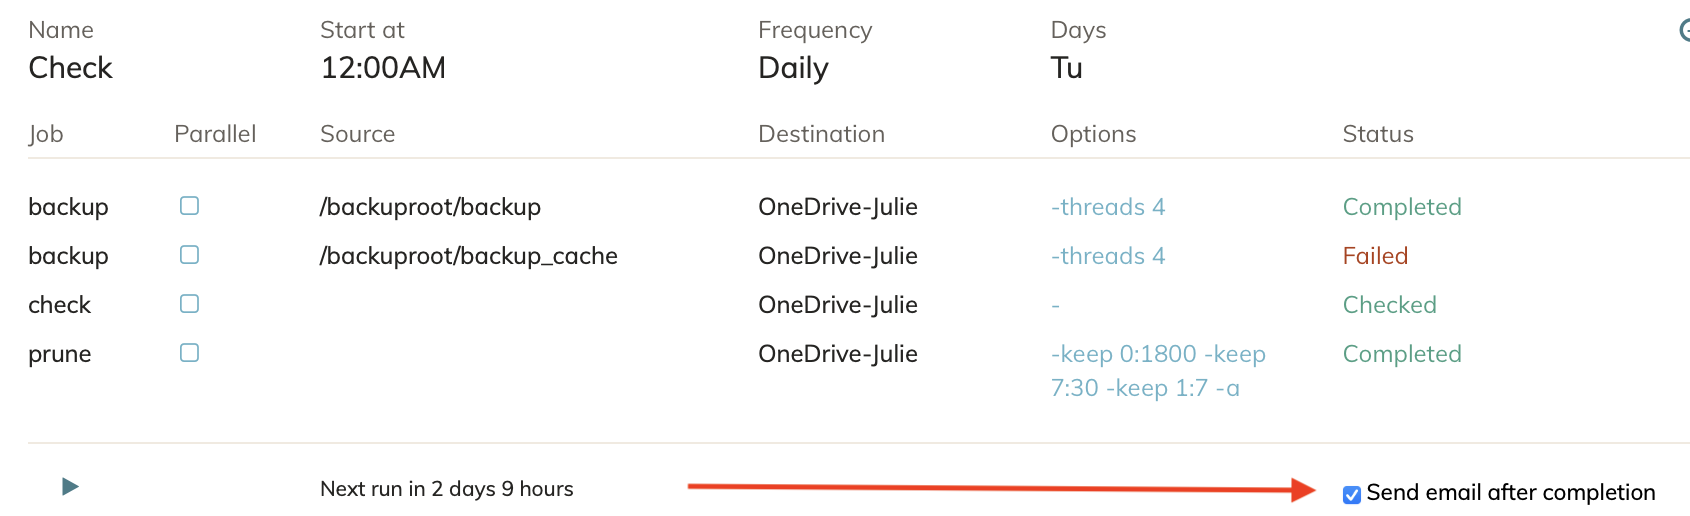The image size is (1690, 516).
Task: View the Checked status log
Action: point(1389,305)
